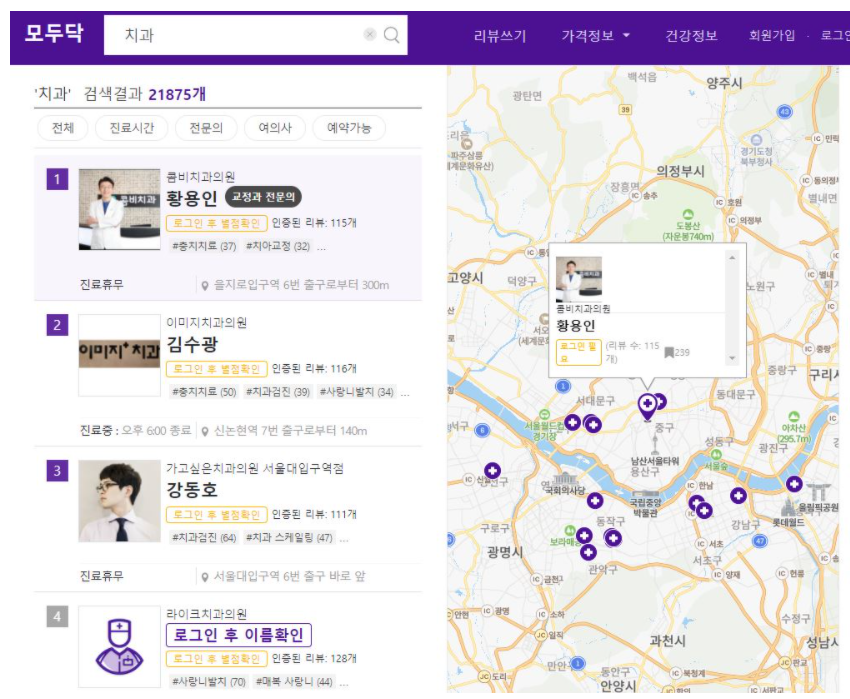Click 라이크치과의원 clinic name
The width and height of the screenshot is (850, 699).
[207, 614]
